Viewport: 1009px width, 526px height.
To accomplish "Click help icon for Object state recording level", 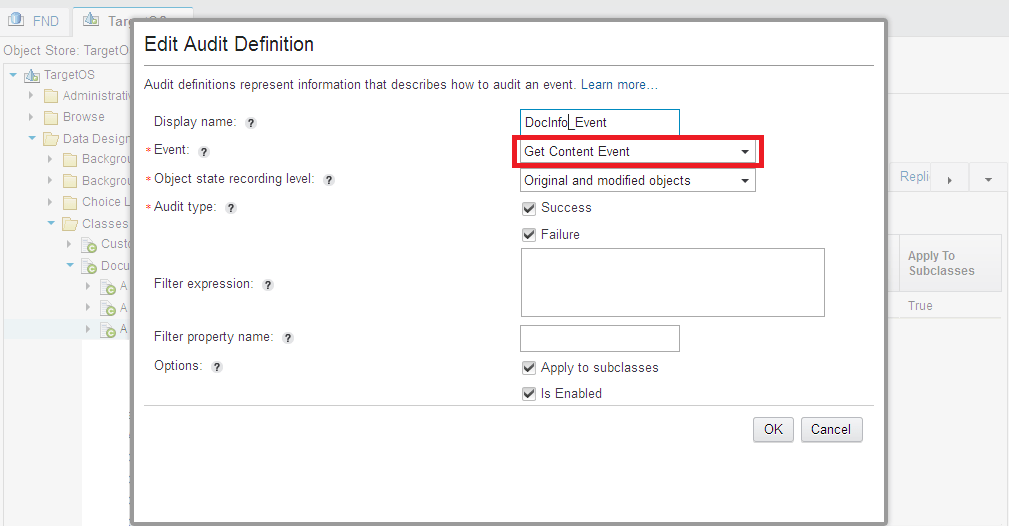I will [329, 180].
